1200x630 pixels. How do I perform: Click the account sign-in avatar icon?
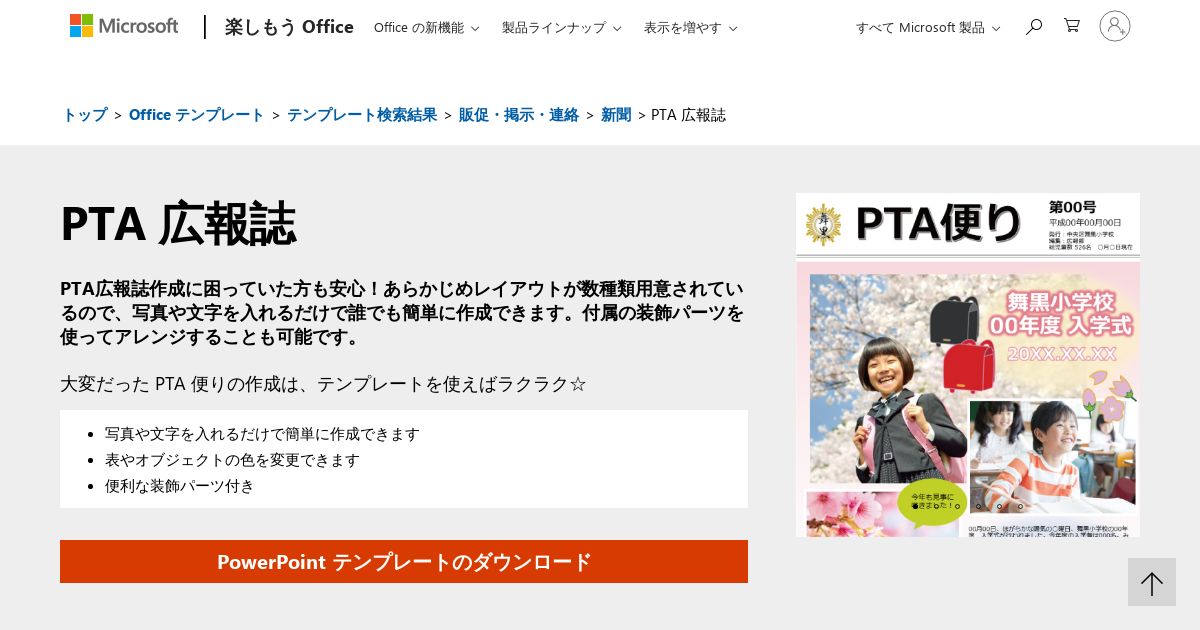(x=1114, y=26)
